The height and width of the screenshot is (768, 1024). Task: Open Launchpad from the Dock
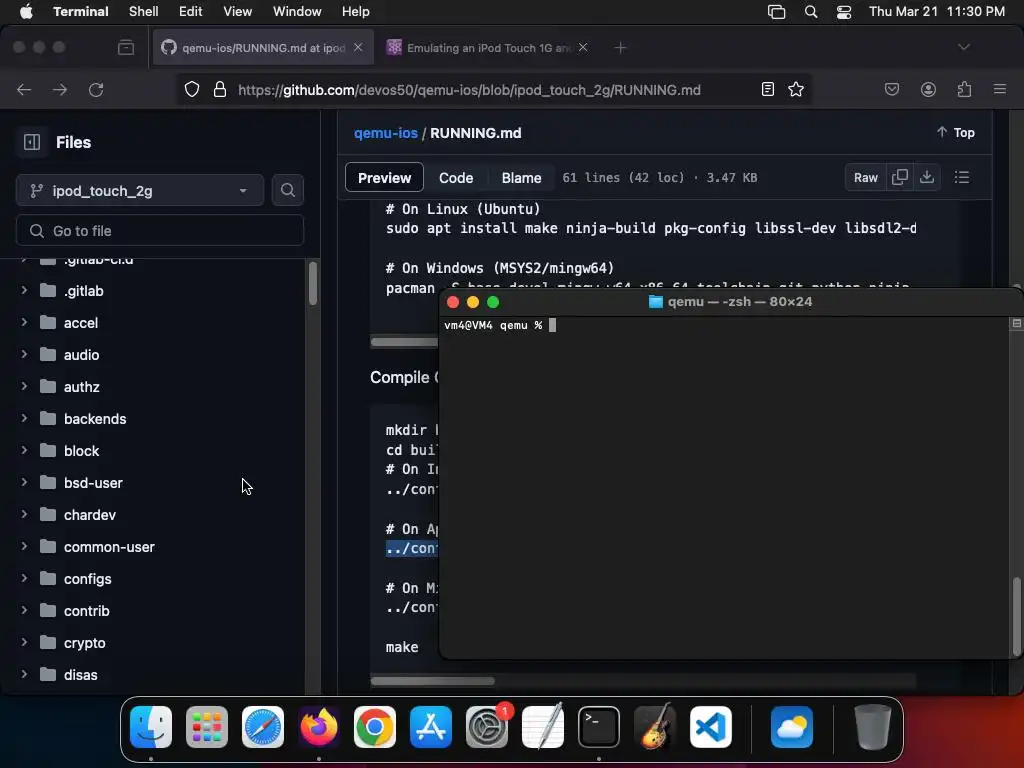point(207,727)
